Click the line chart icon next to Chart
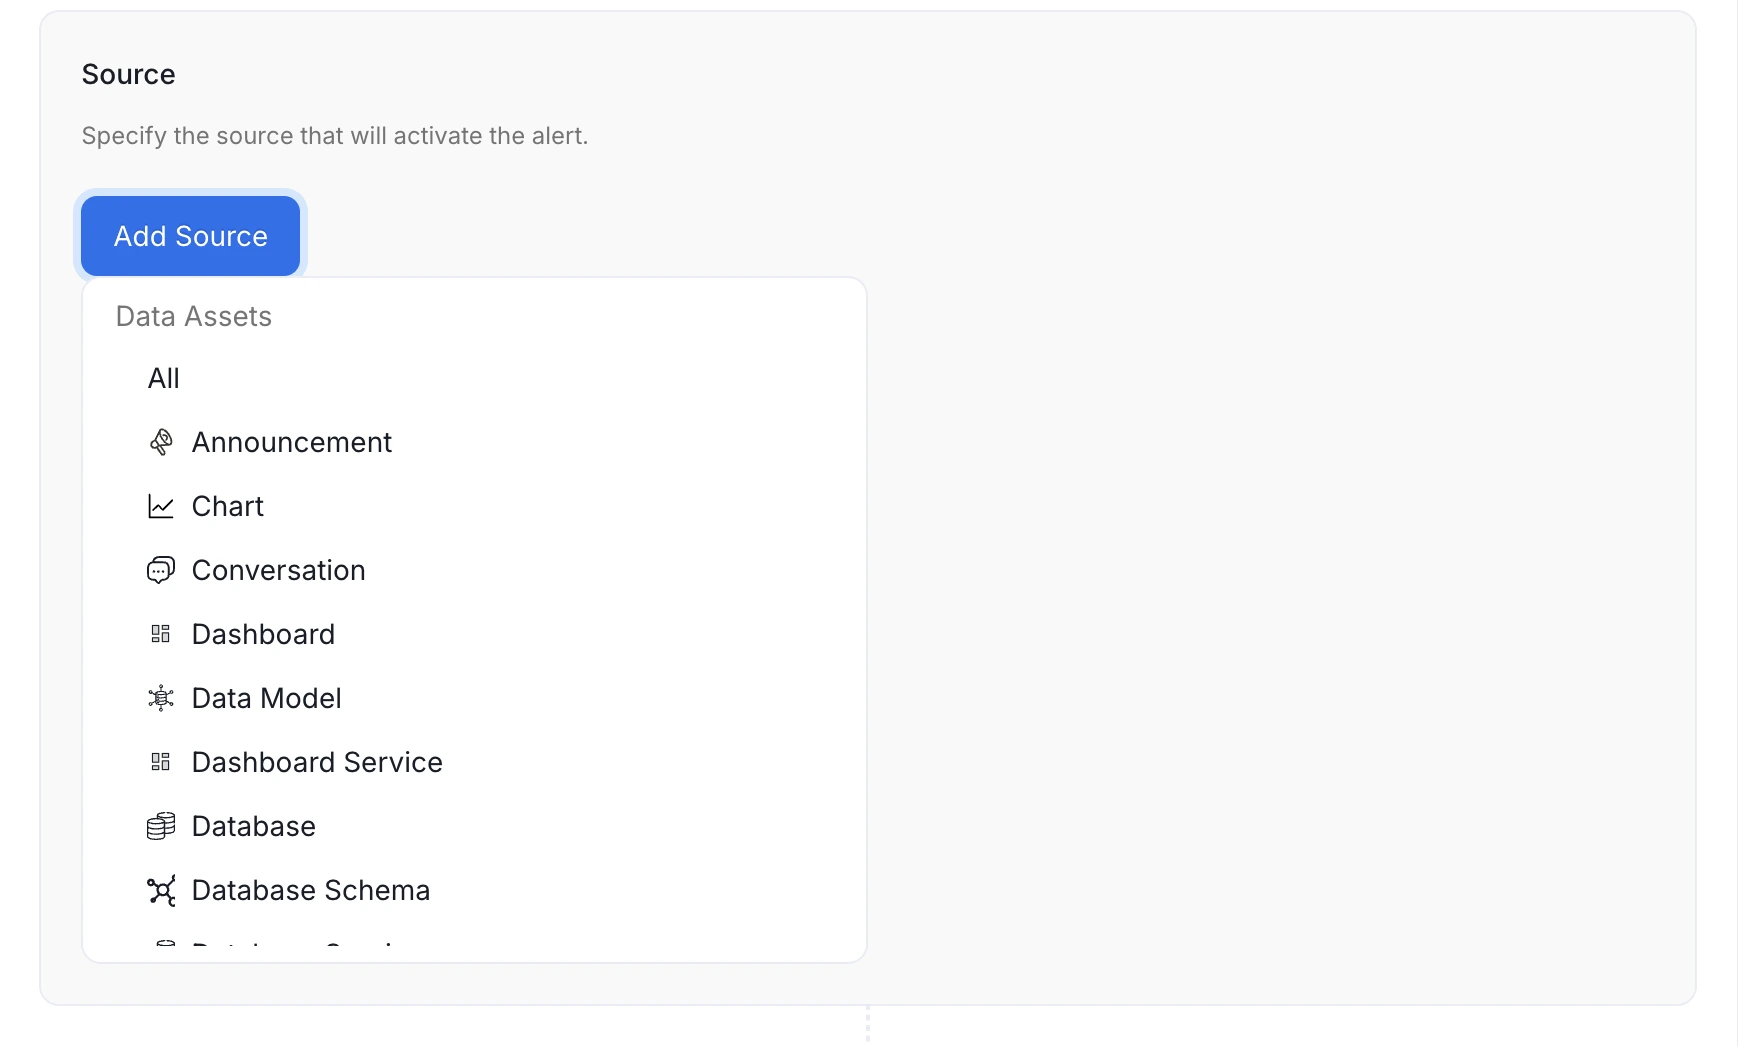The height and width of the screenshot is (1046, 1738). 161,506
